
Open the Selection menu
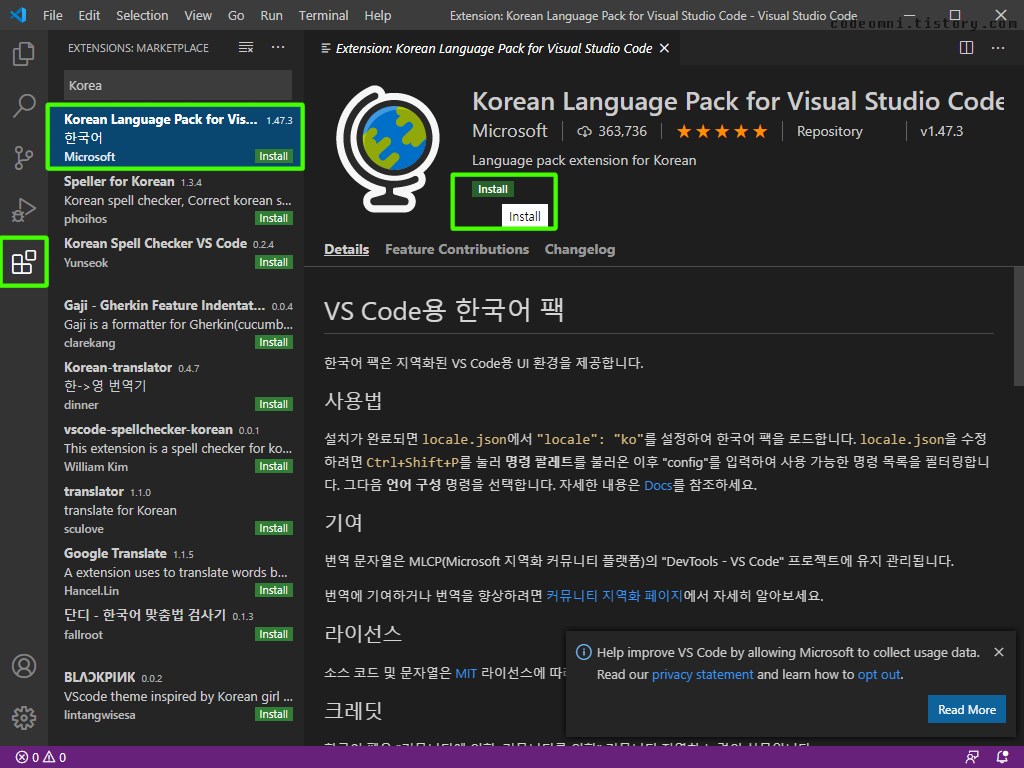click(x=142, y=15)
